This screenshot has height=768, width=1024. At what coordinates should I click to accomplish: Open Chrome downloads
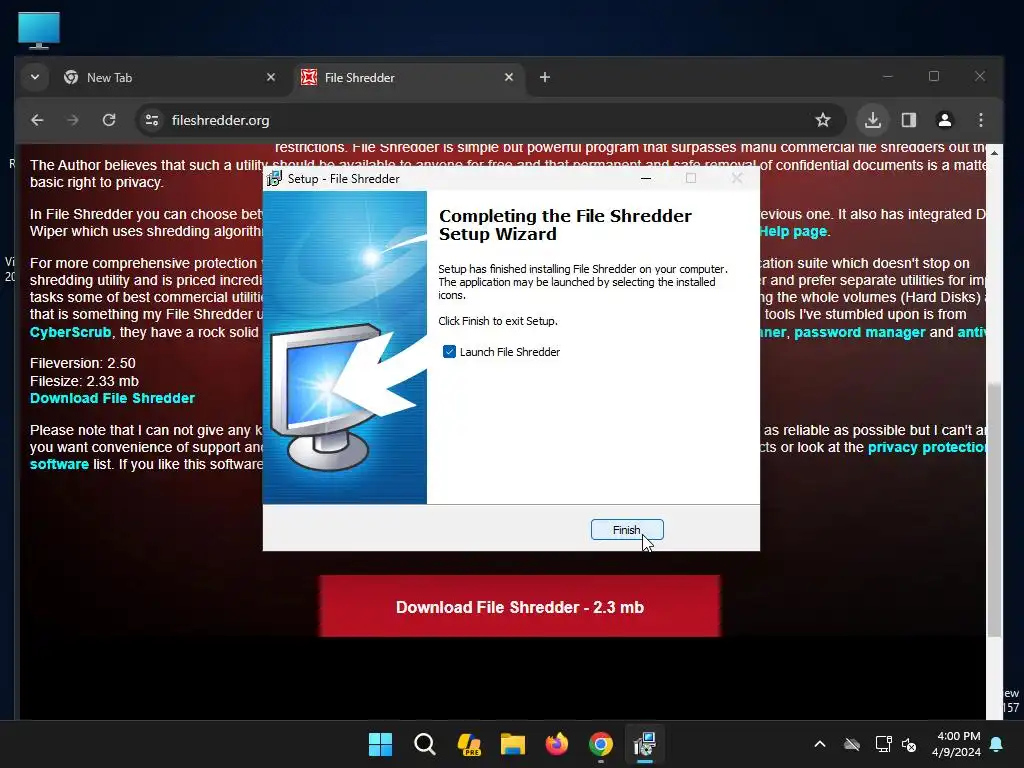click(873, 120)
